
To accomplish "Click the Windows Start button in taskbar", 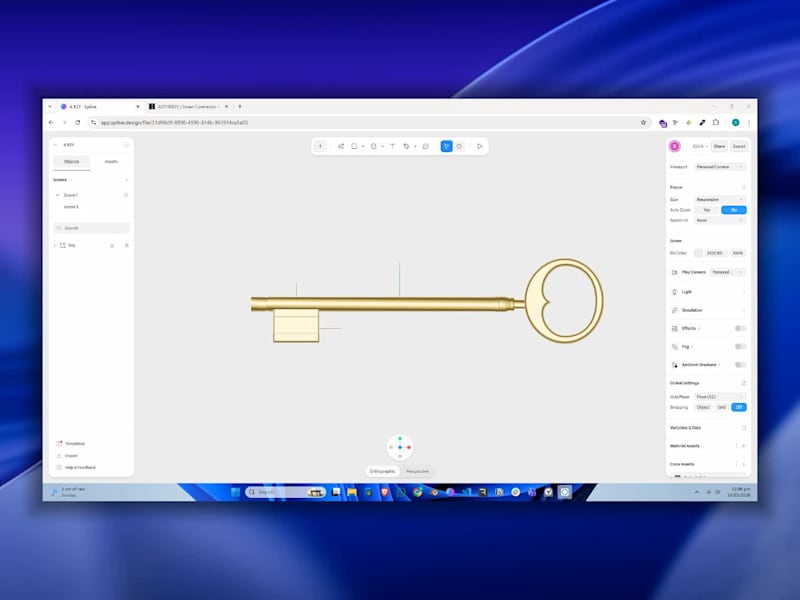I will (235, 492).
